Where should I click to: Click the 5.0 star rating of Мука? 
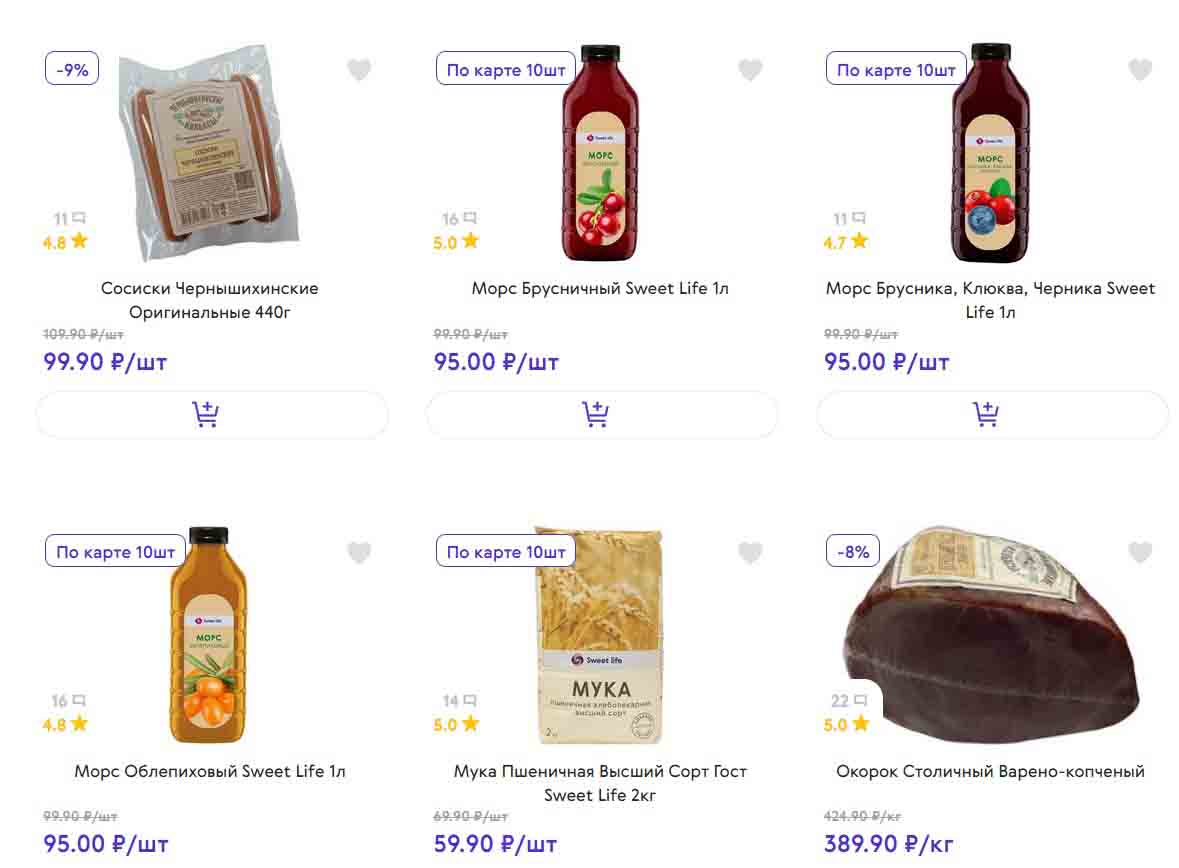(457, 724)
